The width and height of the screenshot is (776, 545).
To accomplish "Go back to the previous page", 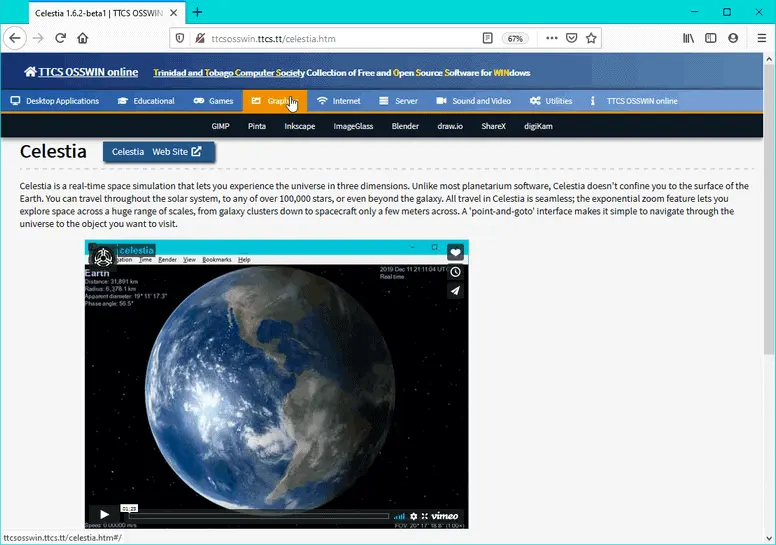I will click(x=15, y=38).
